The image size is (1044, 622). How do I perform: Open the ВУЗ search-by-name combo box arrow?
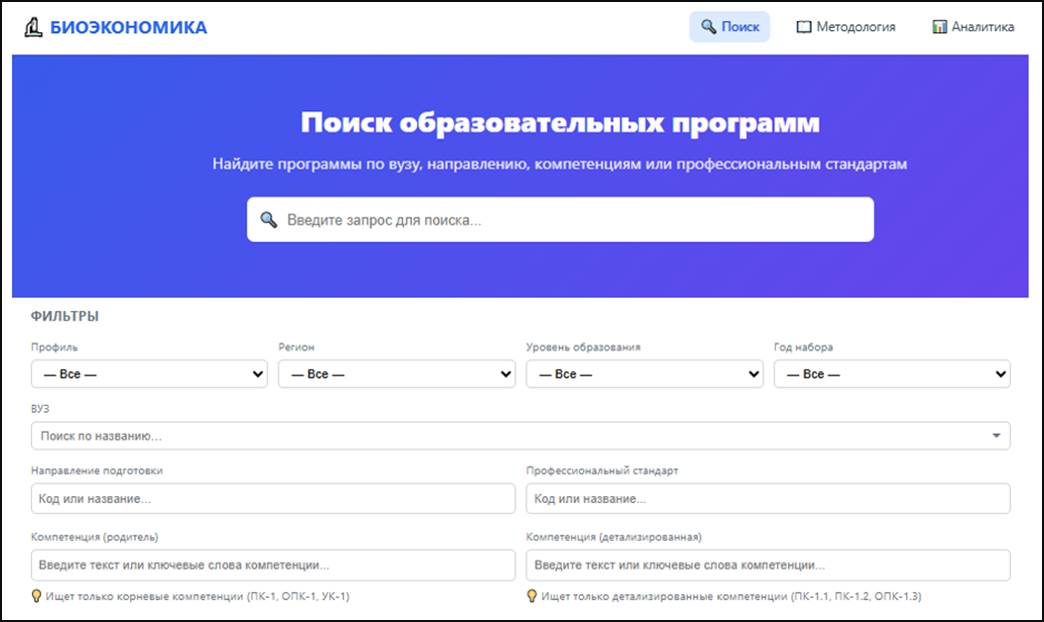tap(996, 436)
